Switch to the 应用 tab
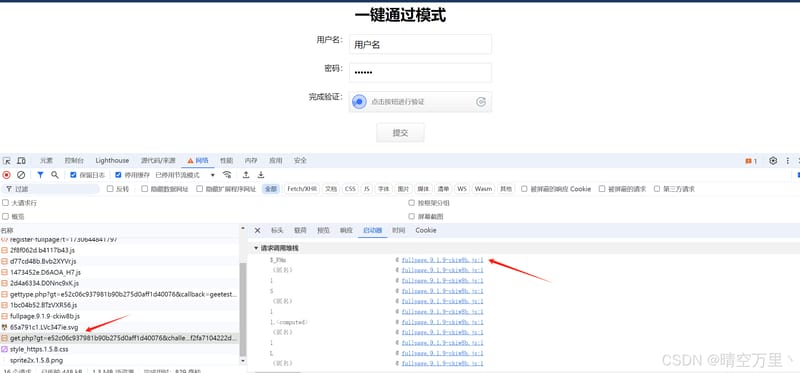The height and width of the screenshot is (373, 800). coord(276,161)
